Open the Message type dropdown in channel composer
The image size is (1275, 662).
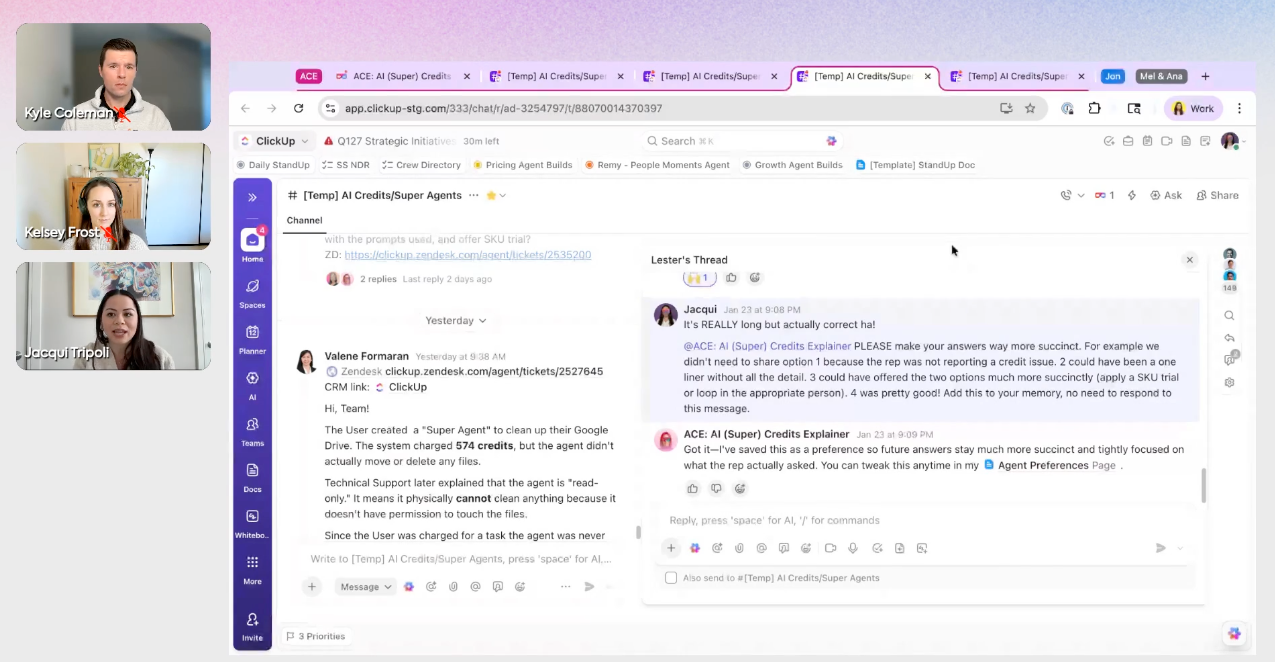tap(366, 587)
